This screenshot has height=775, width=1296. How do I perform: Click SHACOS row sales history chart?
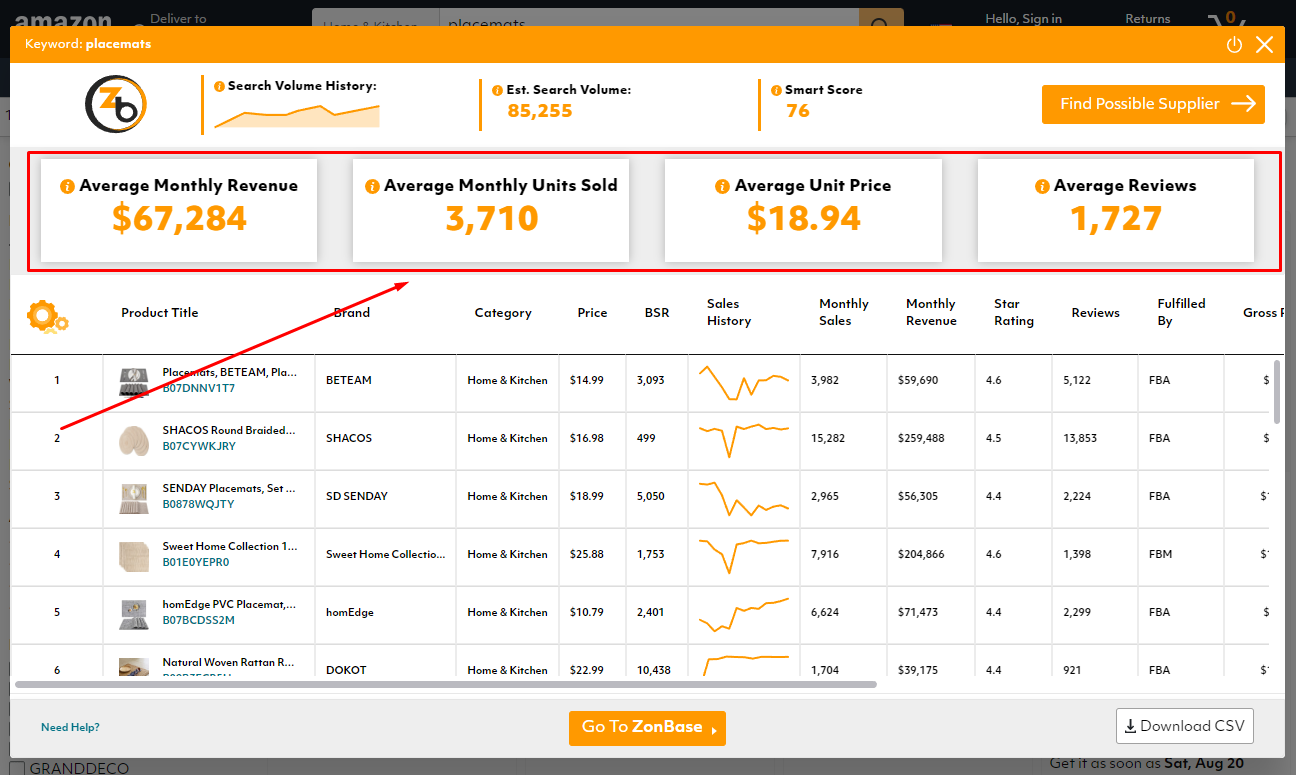[744, 439]
